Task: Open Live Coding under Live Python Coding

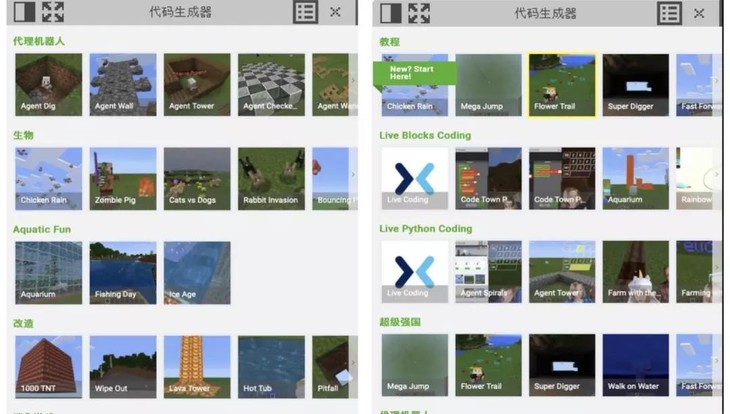Action: click(x=415, y=272)
